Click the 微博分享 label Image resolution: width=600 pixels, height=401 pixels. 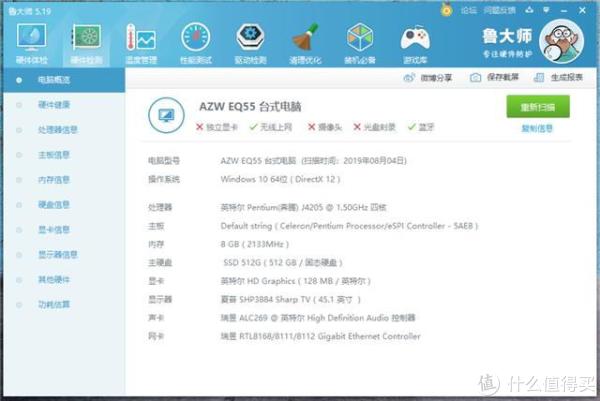pos(436,78)
